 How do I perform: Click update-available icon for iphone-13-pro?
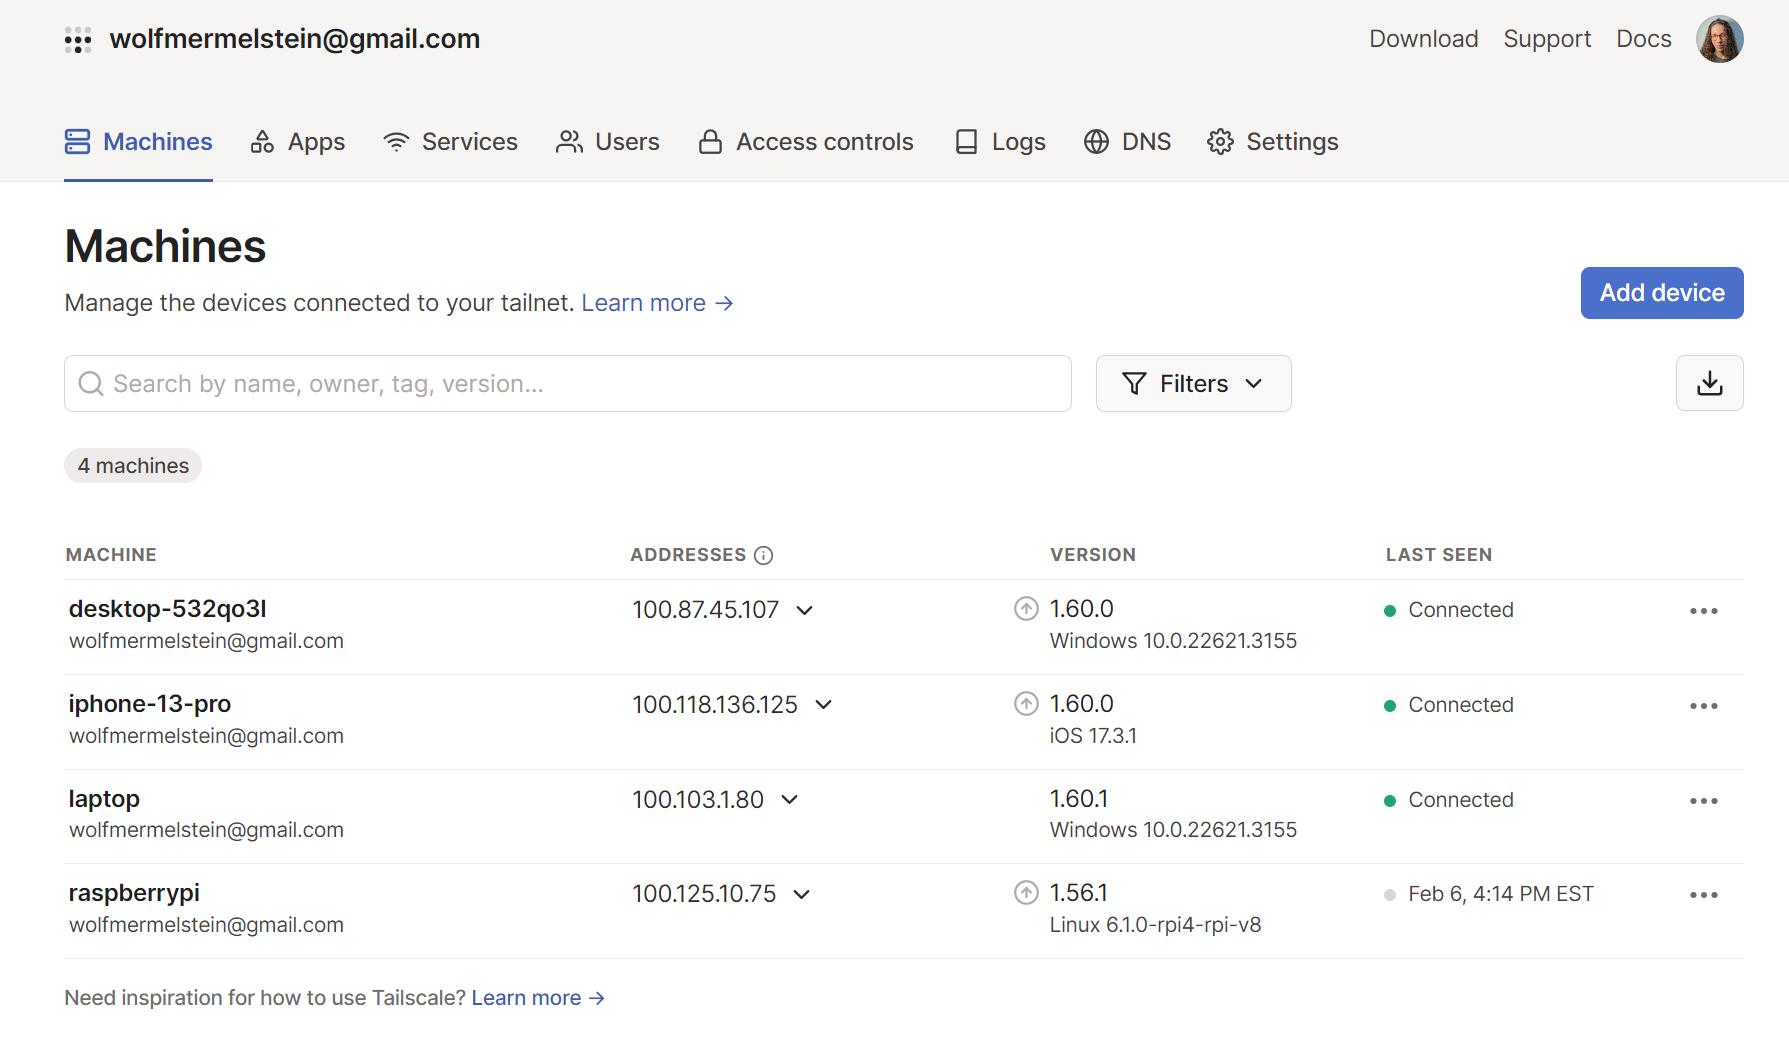(1026, 704)
